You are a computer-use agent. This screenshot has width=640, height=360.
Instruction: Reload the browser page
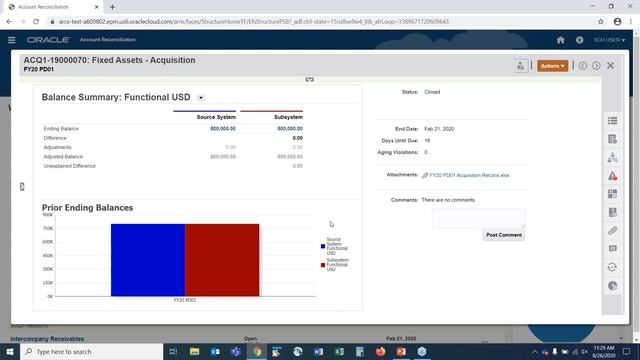(36, 22)
